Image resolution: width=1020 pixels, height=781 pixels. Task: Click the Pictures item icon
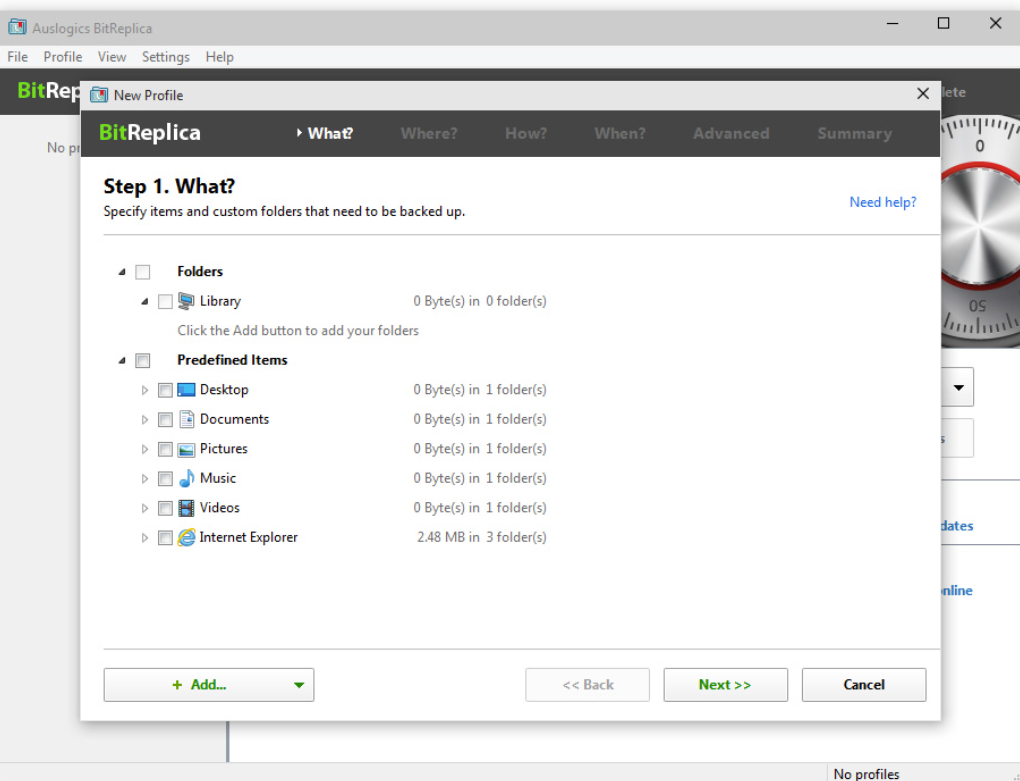[186, 448]
